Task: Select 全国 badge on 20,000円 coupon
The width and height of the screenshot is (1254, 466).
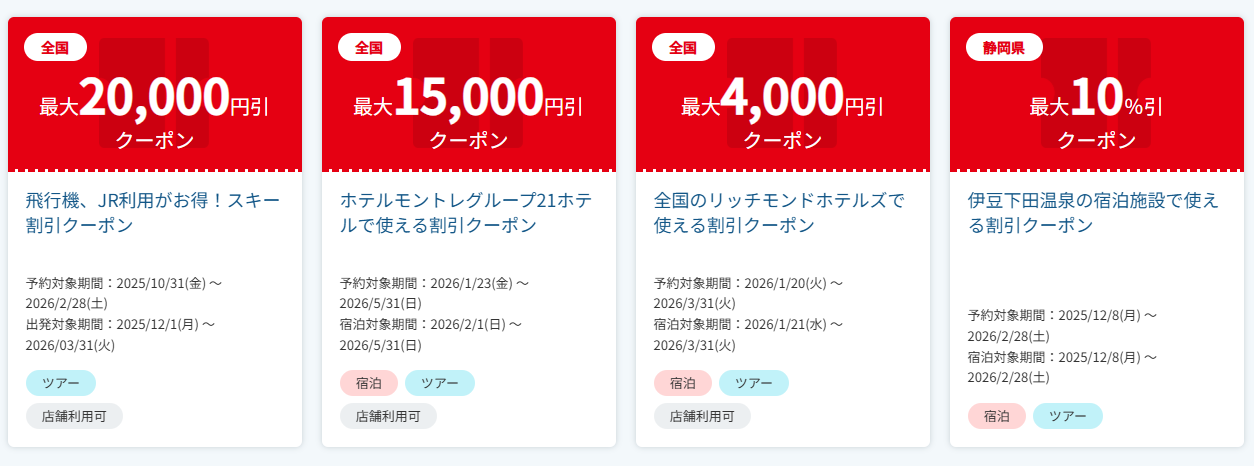Action: pos(55,47)
